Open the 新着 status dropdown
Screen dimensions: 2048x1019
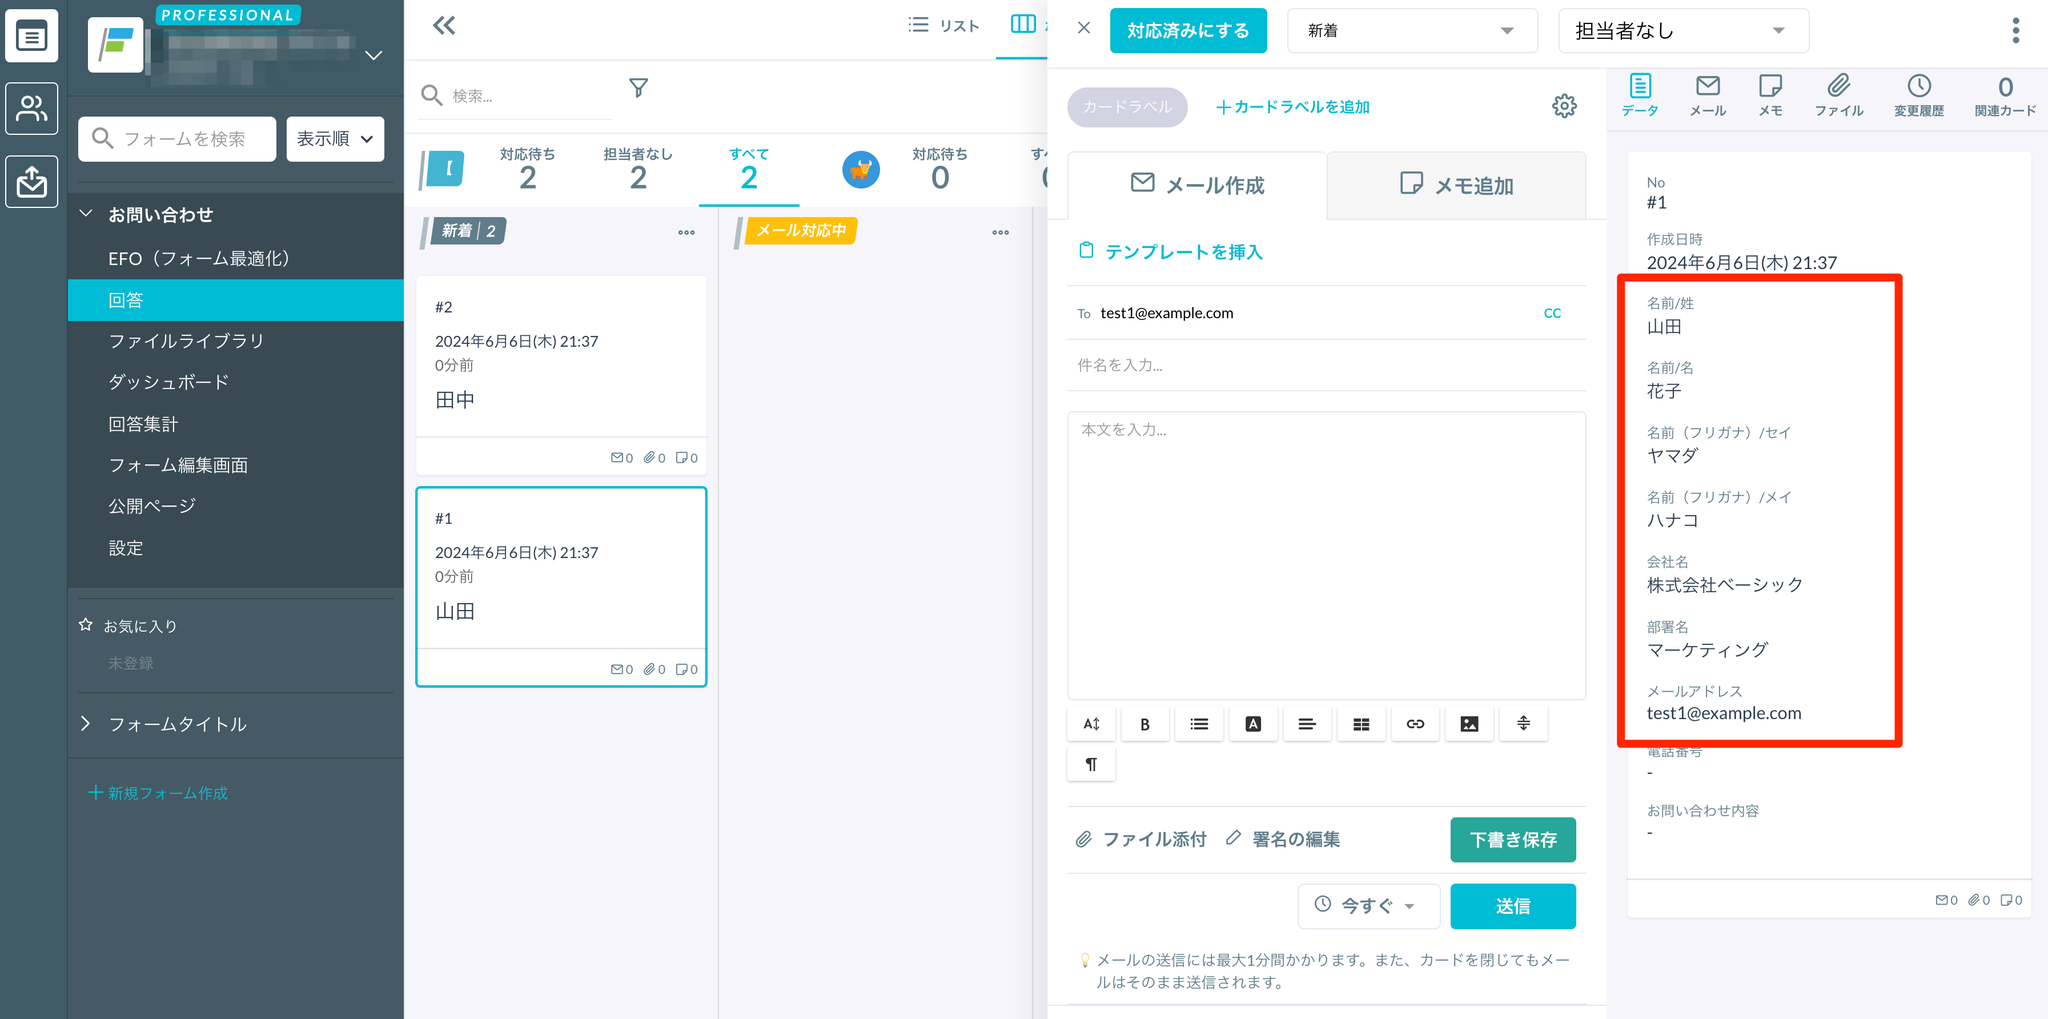[x=1411, y=31]
